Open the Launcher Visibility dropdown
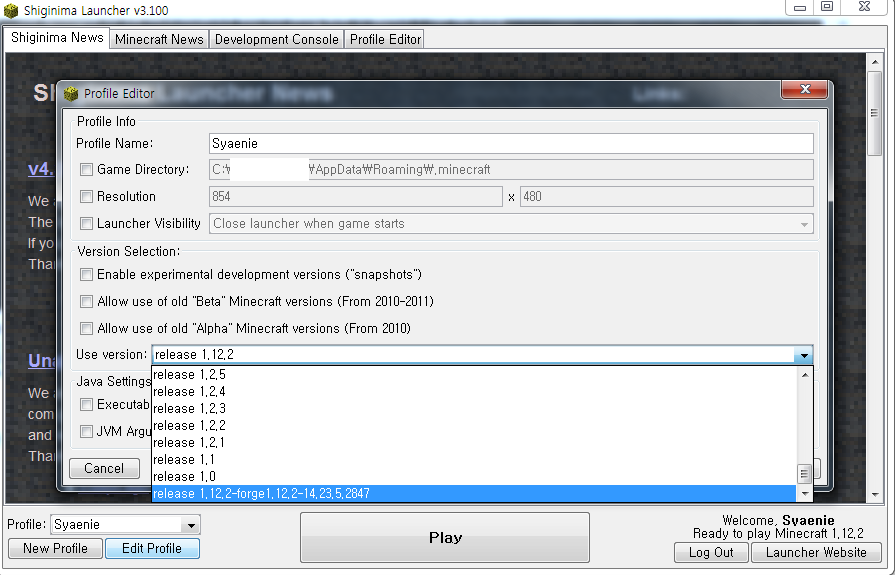 point(511,224)
